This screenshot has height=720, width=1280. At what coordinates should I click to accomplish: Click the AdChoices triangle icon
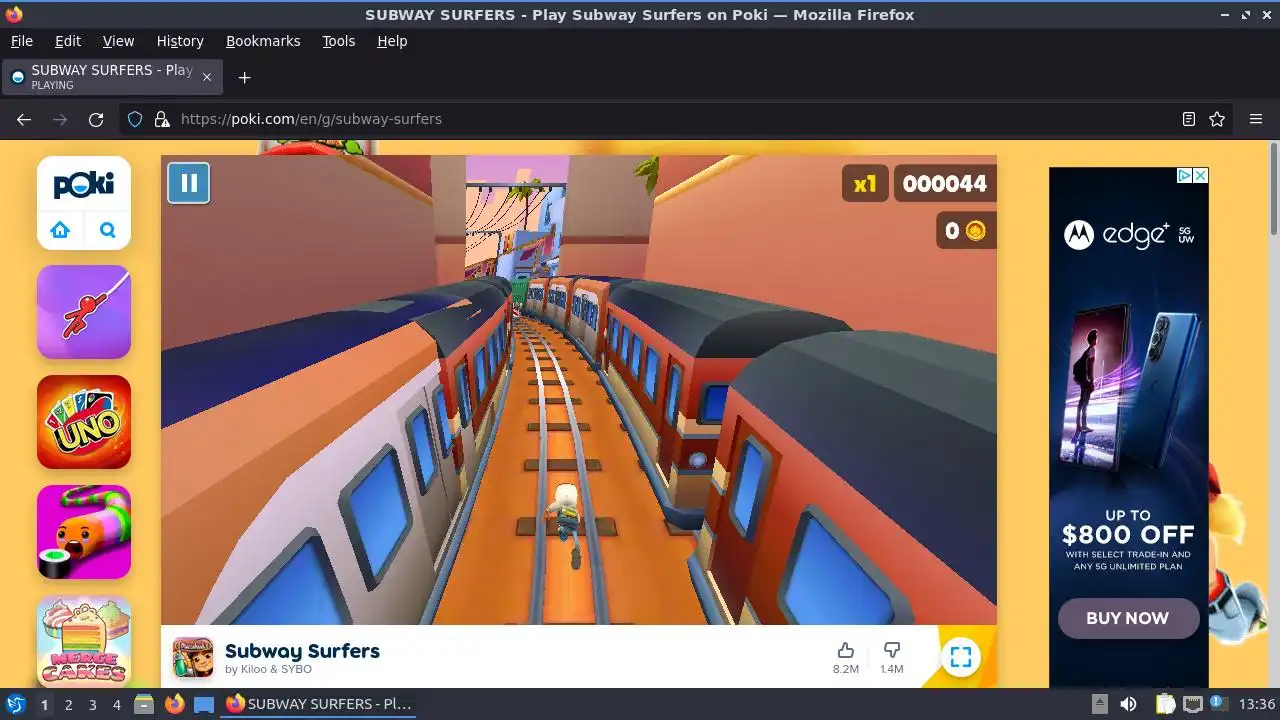click(x=1184, y=175)
